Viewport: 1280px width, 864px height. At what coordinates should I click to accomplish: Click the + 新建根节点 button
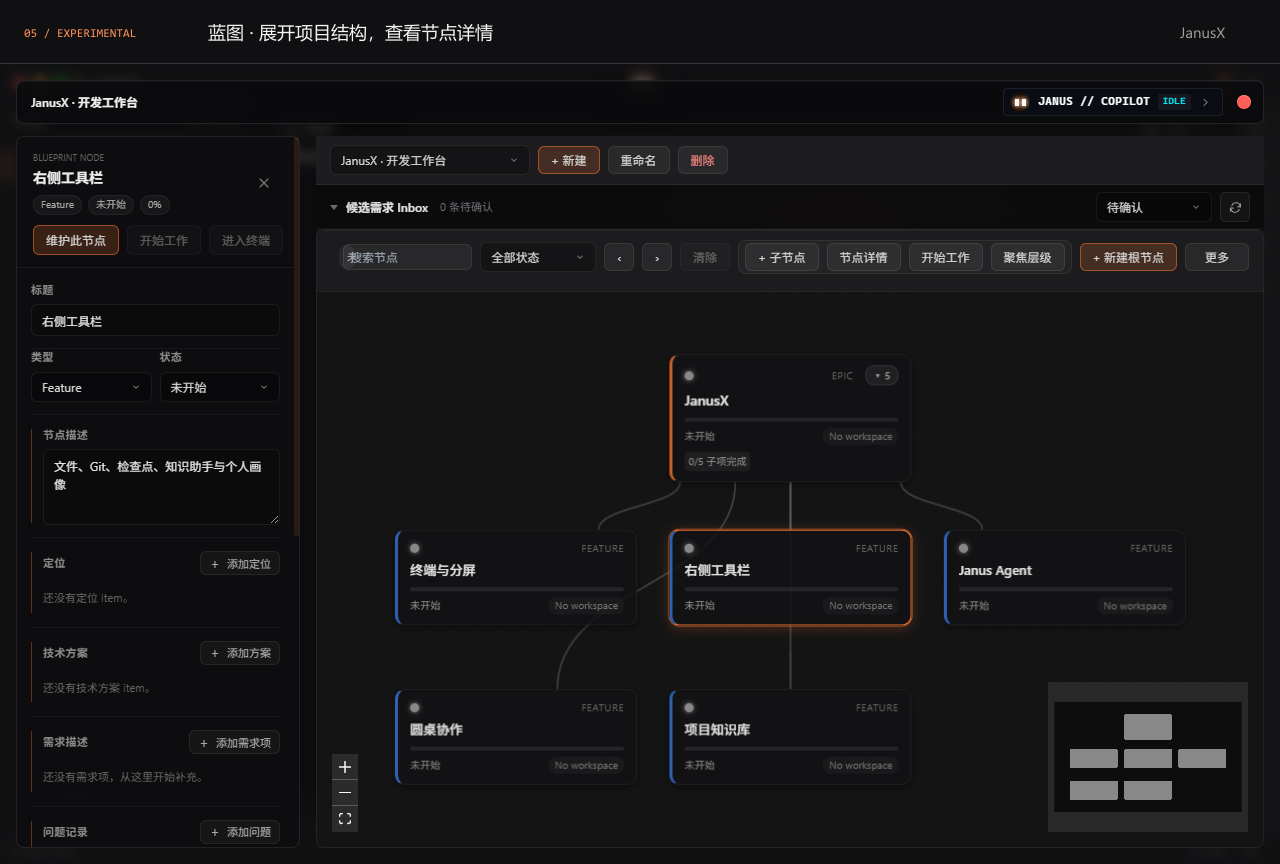point(1128,257)
